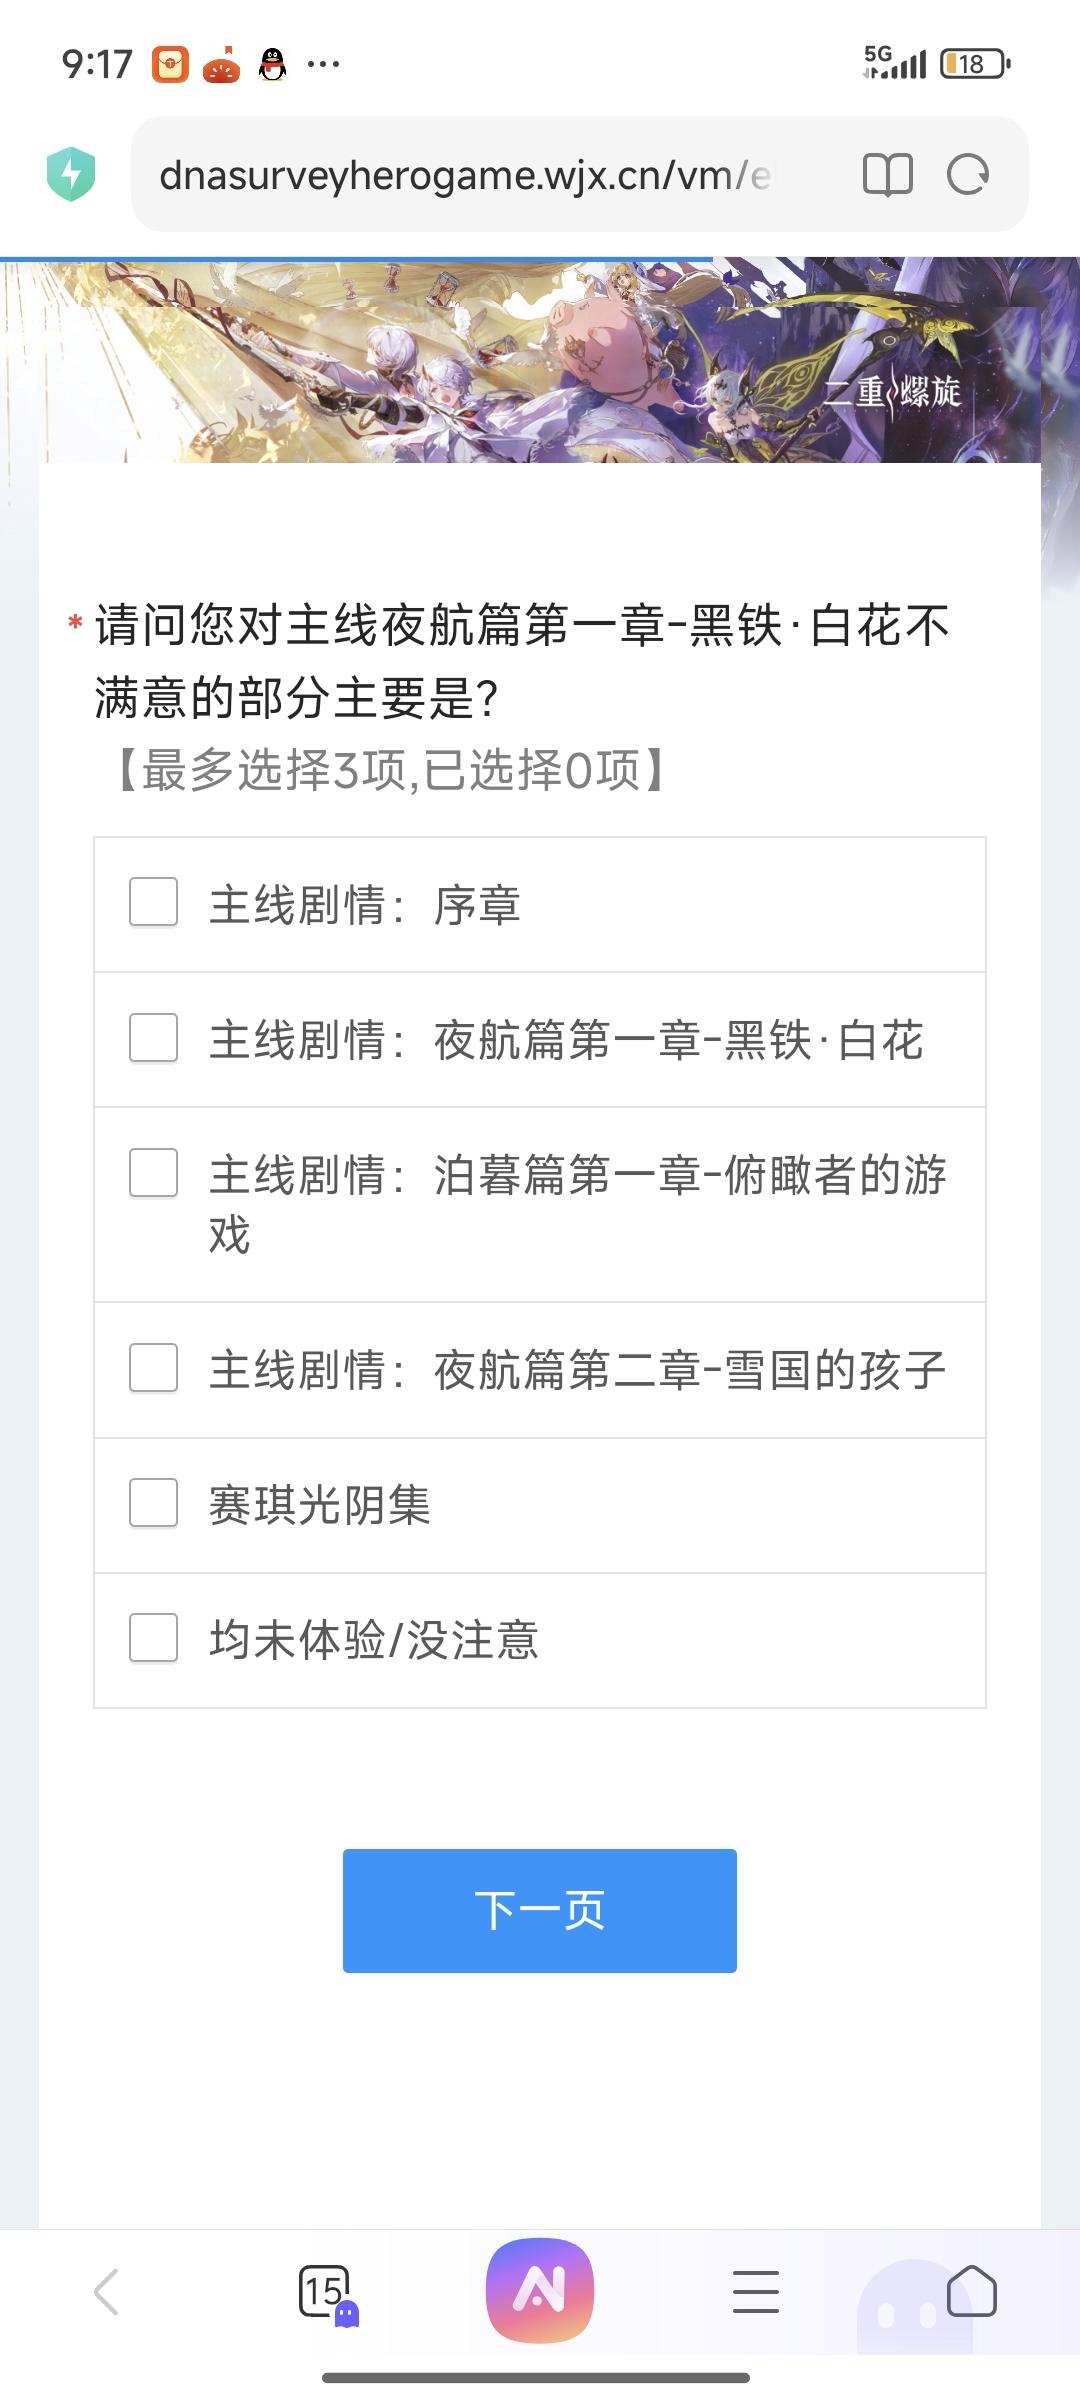Tap the QQ penguin notification icon

[x=272, y=65]
